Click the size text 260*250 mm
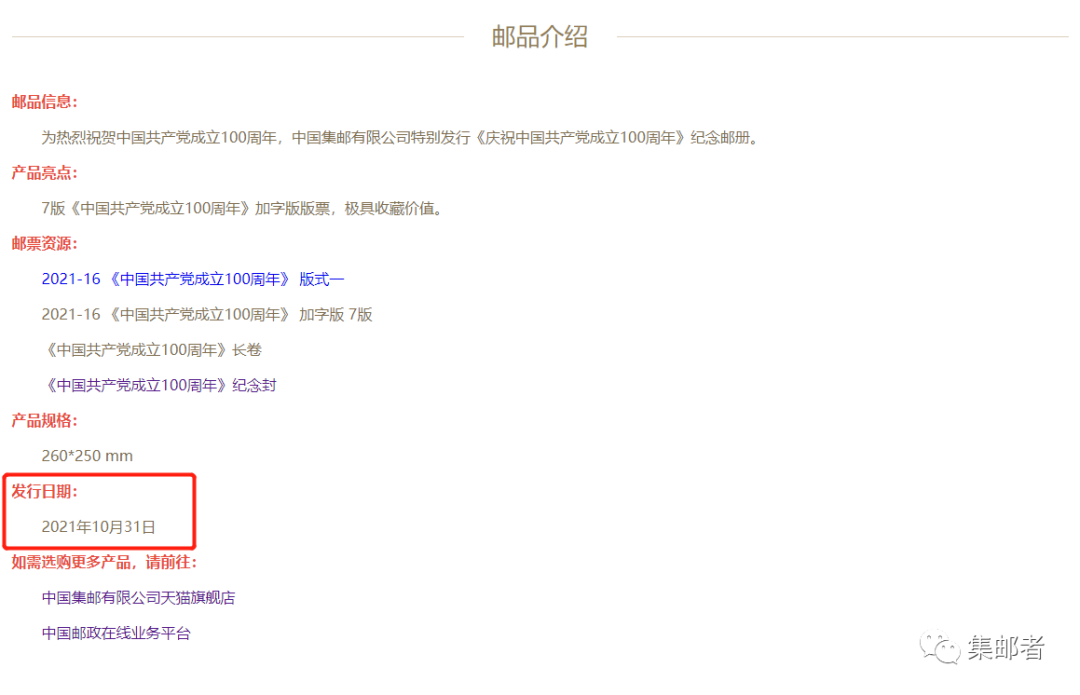 click(87, 456)
